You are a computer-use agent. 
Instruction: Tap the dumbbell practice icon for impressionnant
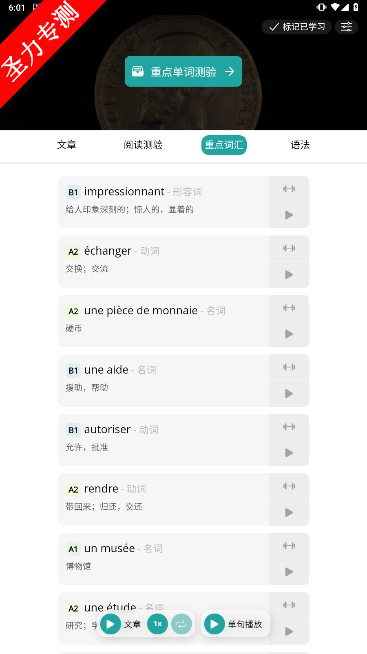(289, 189)
